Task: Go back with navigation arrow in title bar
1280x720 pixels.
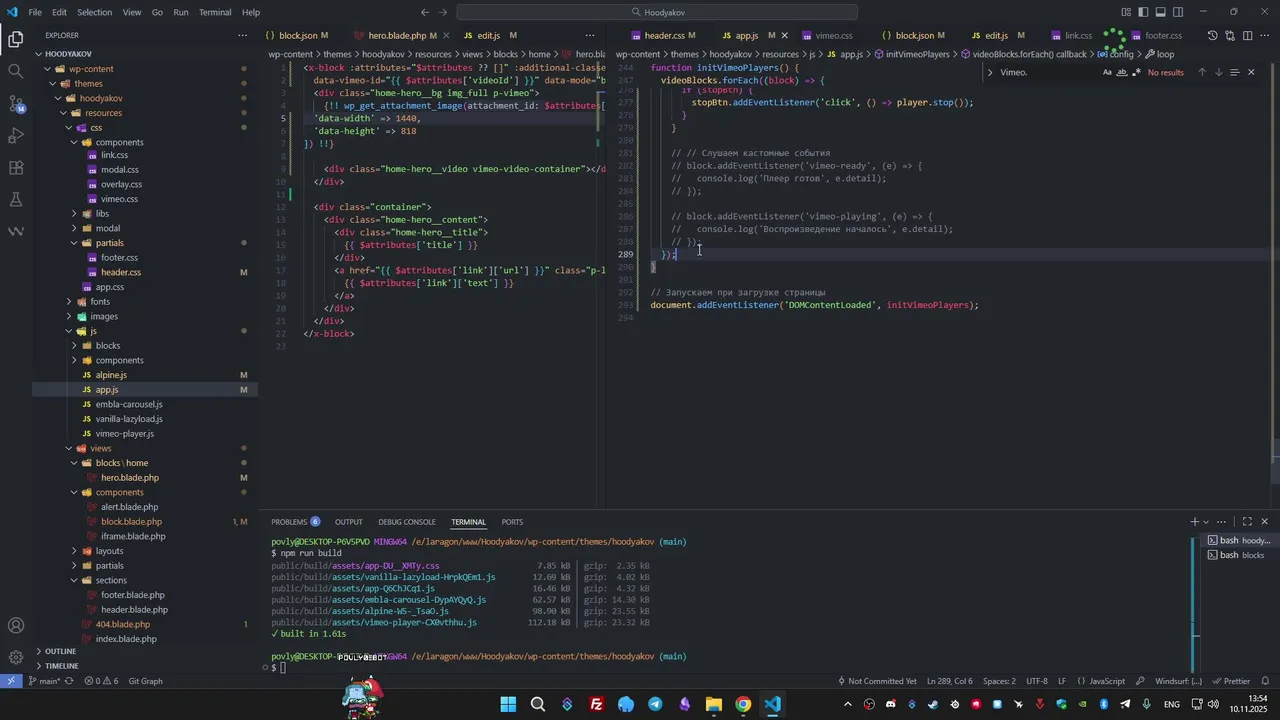Action: click(425, 12)
